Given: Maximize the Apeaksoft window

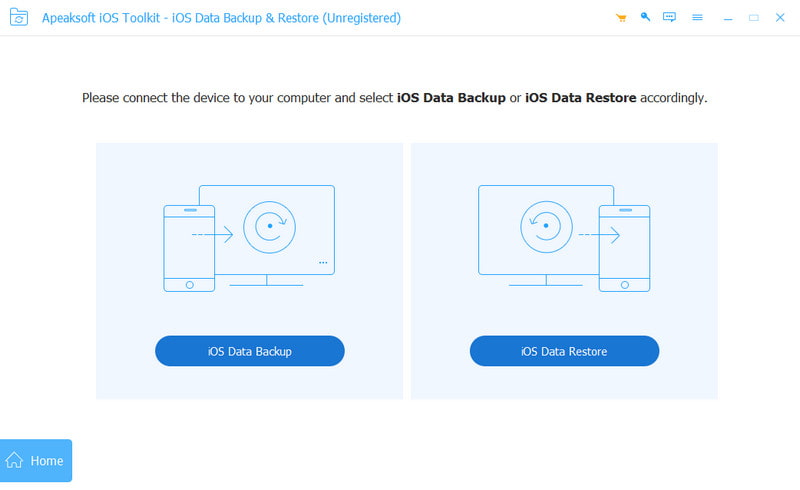Looking at the screenshot, I should [754, 18].
